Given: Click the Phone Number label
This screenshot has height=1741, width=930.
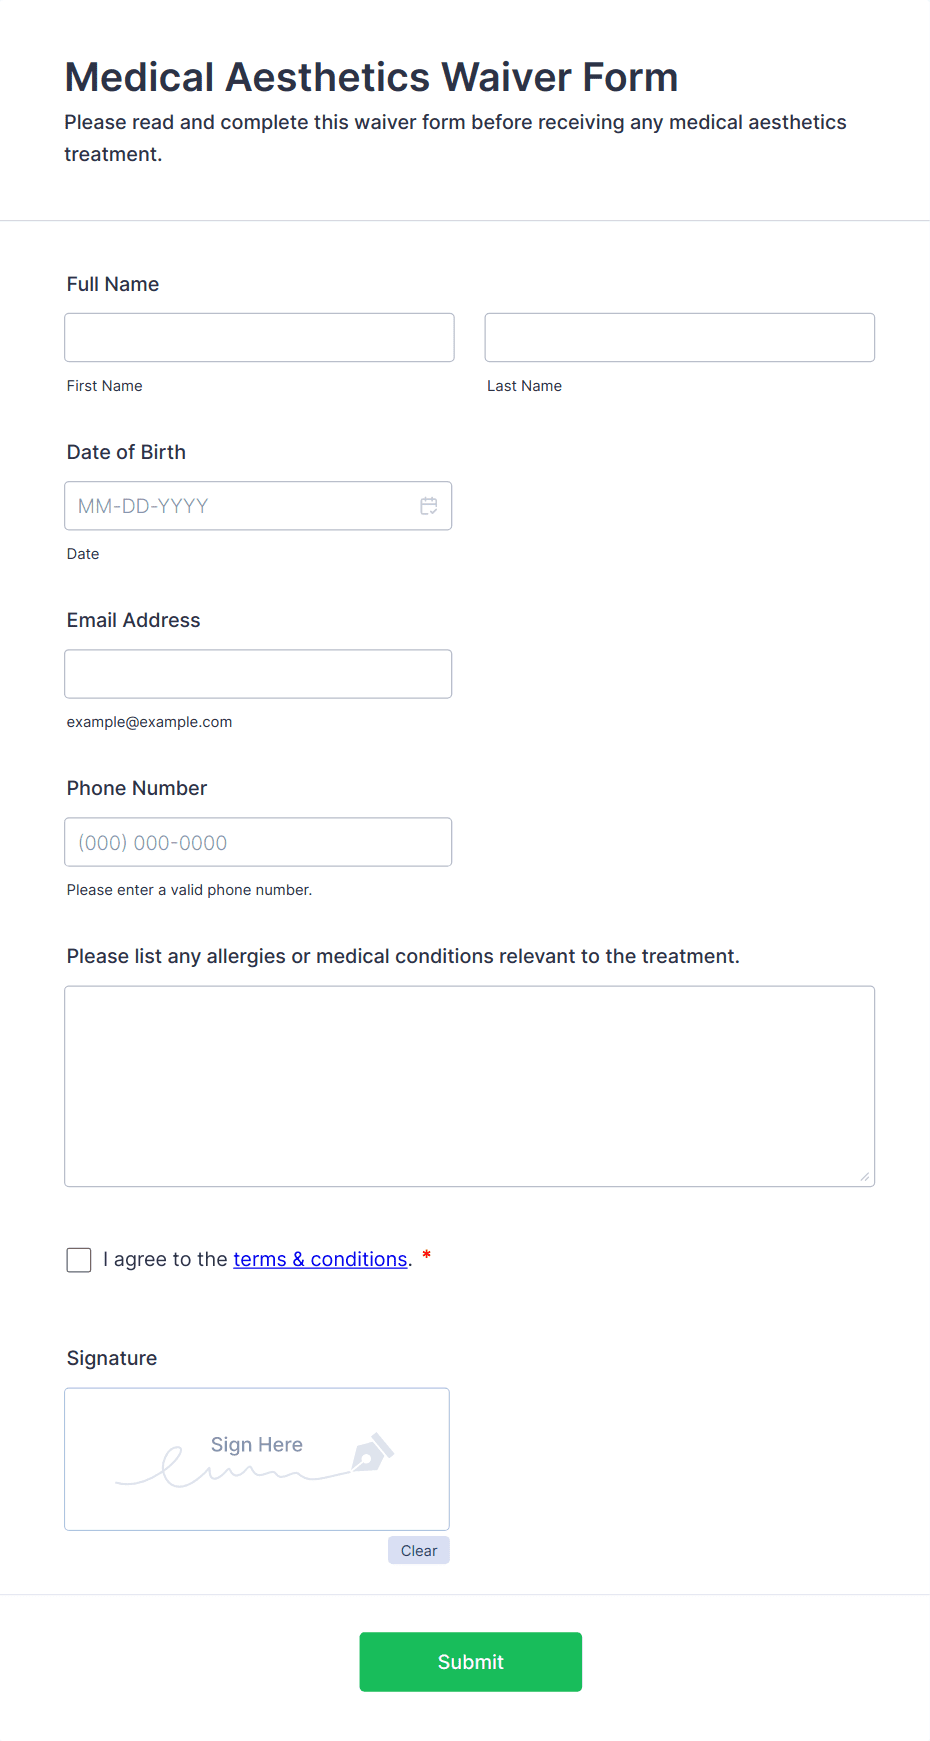Looking at the screenshot, I should coord(137,788).
